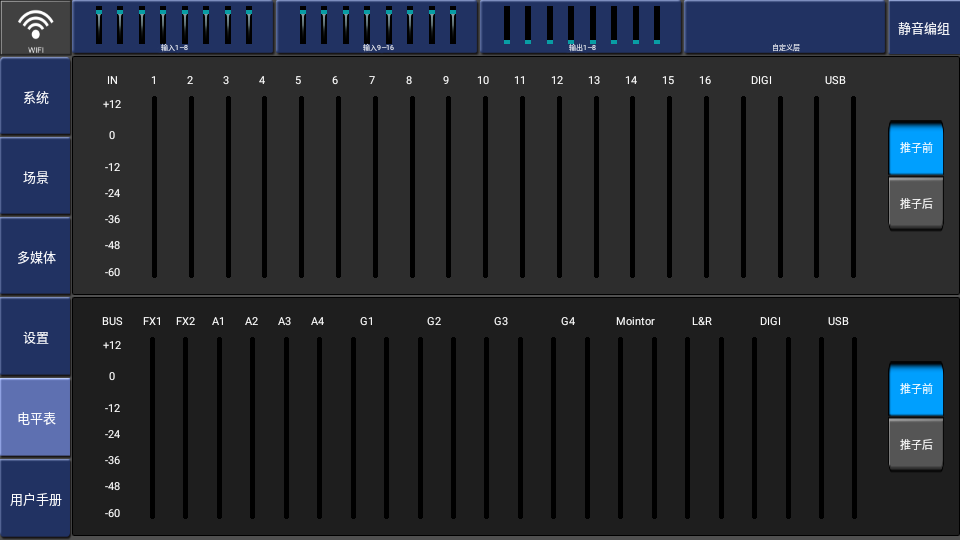Select input channel 9 meter label
The width and height of the screenshot is (960, 540).
click(446, 80)
